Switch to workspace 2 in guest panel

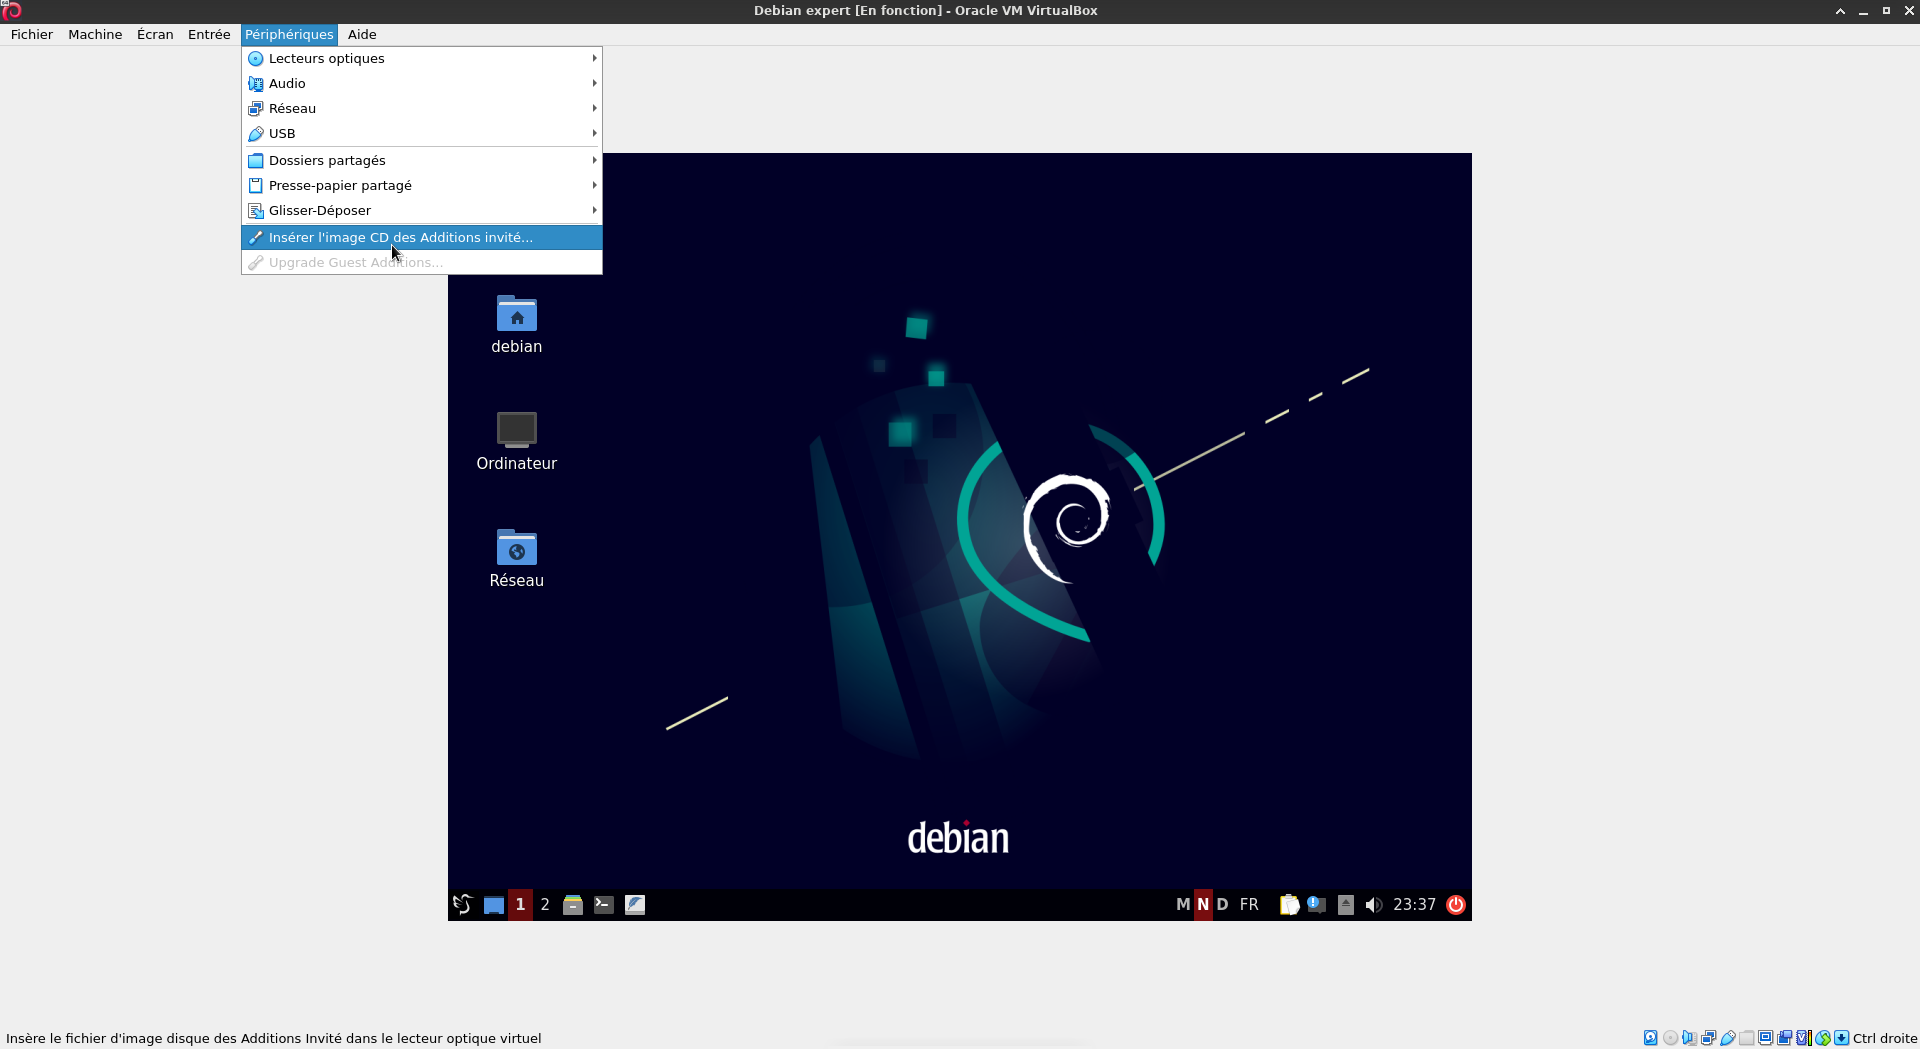(x=545, y=904)
